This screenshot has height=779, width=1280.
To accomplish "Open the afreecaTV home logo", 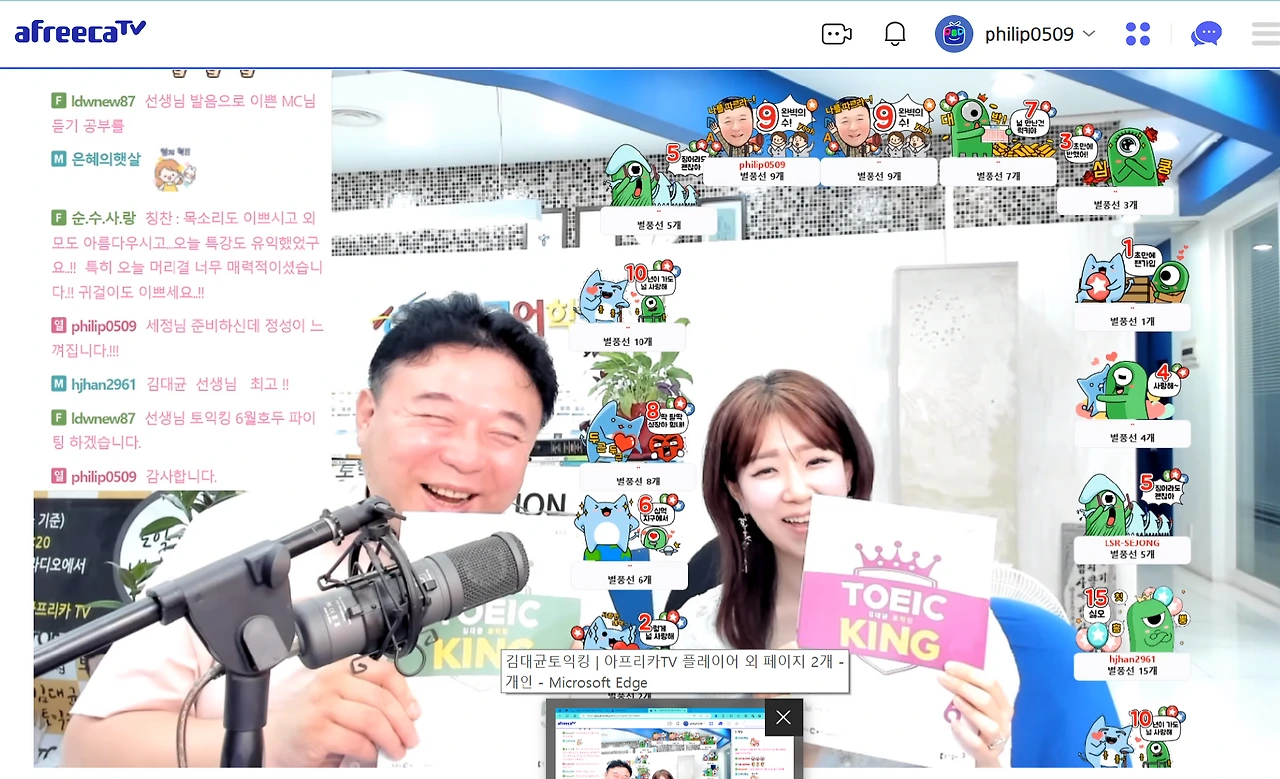I will [80, 32].
